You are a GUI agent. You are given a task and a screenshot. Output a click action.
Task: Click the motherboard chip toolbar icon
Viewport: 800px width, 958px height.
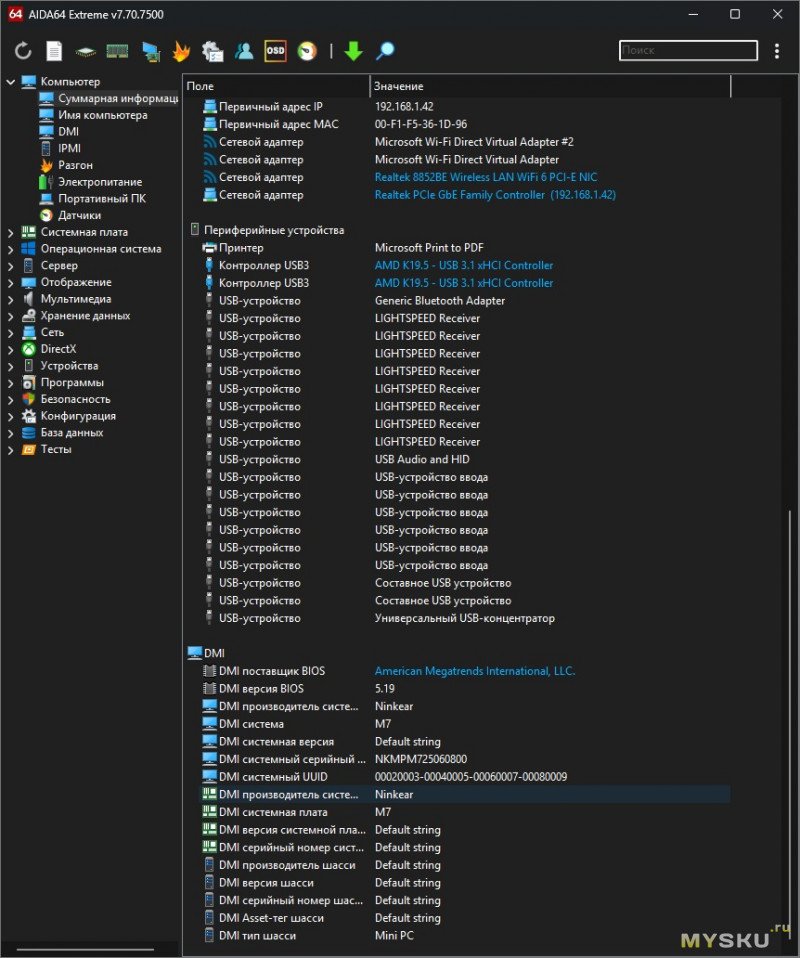(86, 51)
